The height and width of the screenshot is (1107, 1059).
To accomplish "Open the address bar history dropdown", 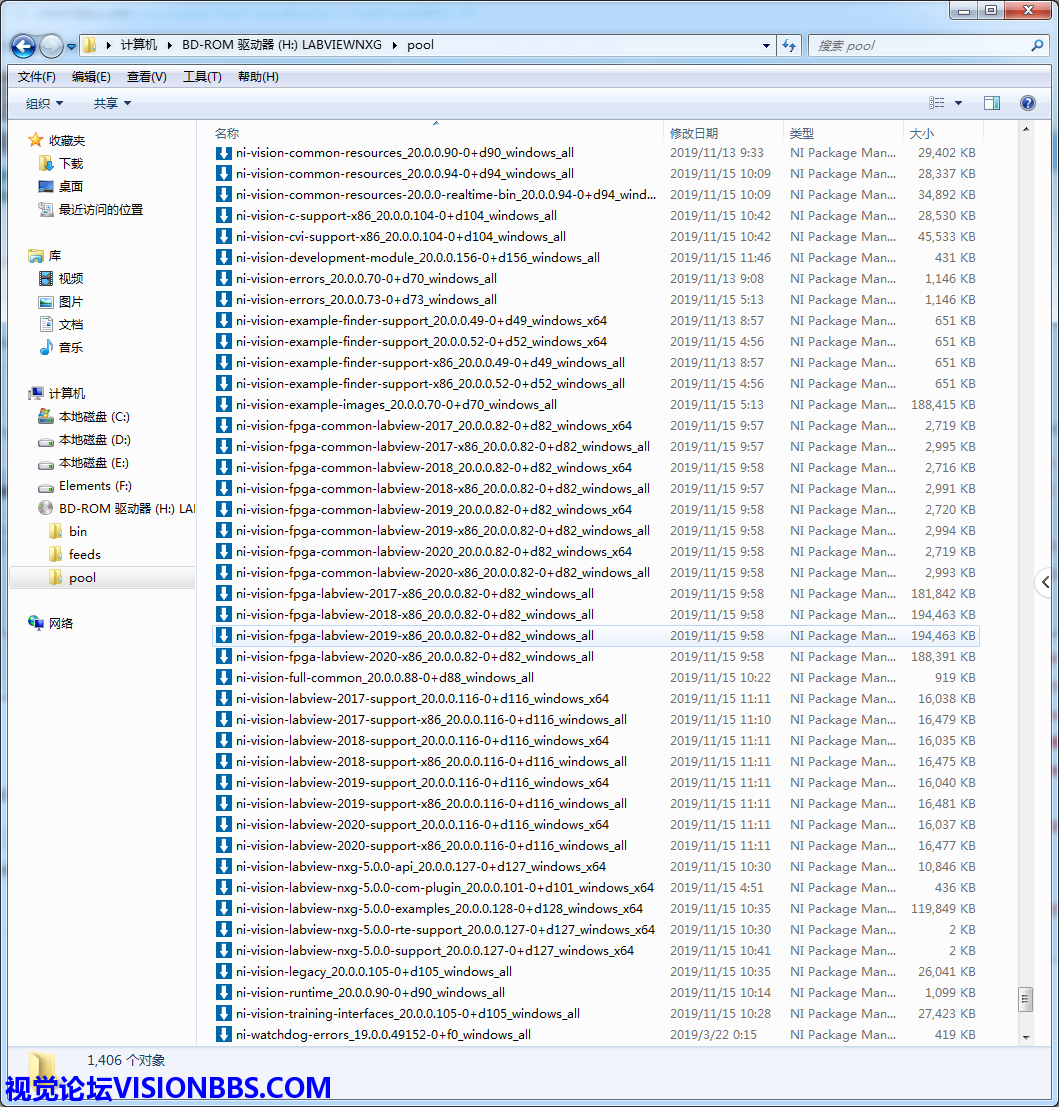I will pyautogui.click(x=766, y=46).
